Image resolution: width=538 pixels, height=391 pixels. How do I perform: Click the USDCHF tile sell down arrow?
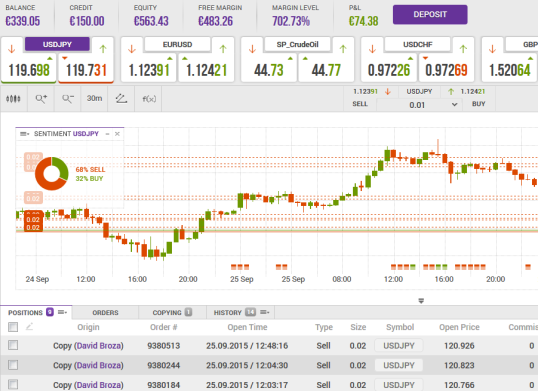pyautogui.click(x=372, y=49)
